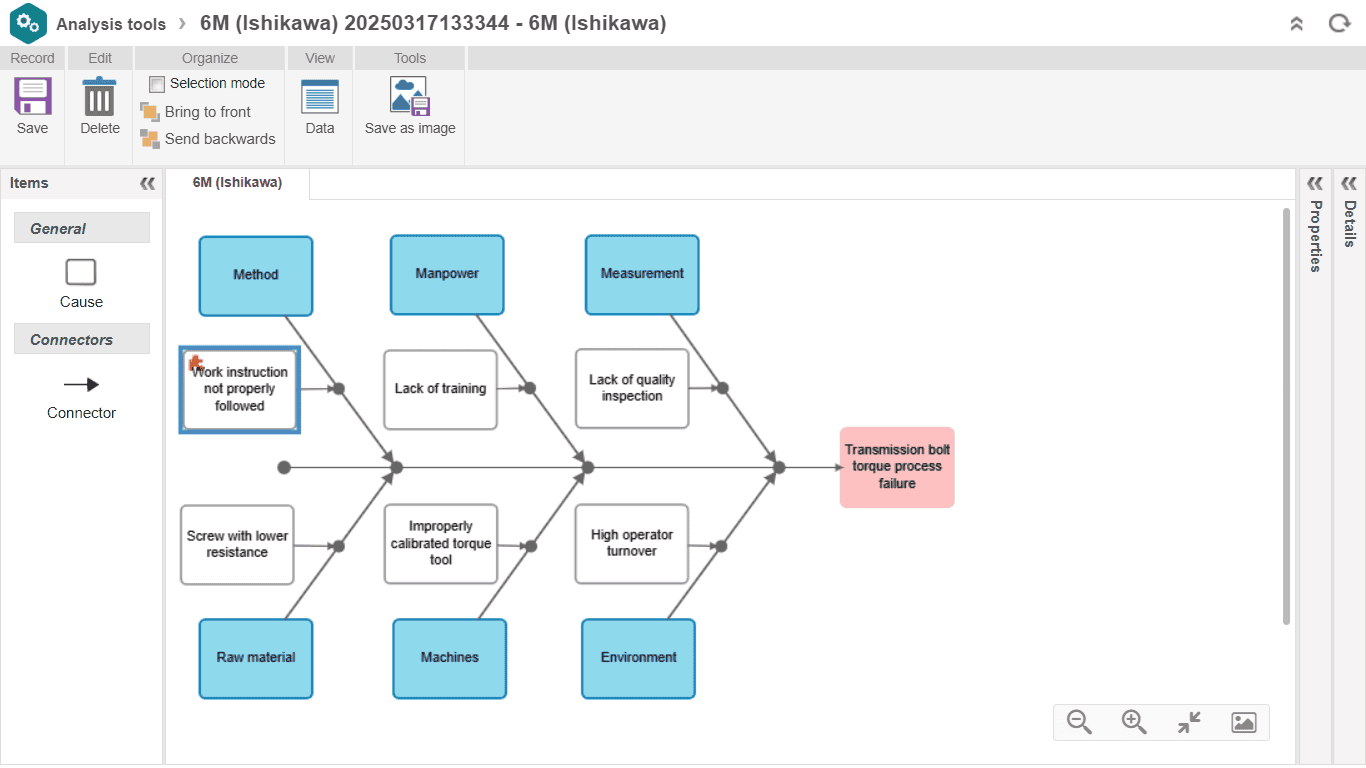
Task: Fit diagram to screen with collapse-arrows icon
Action: (1189, 722)
